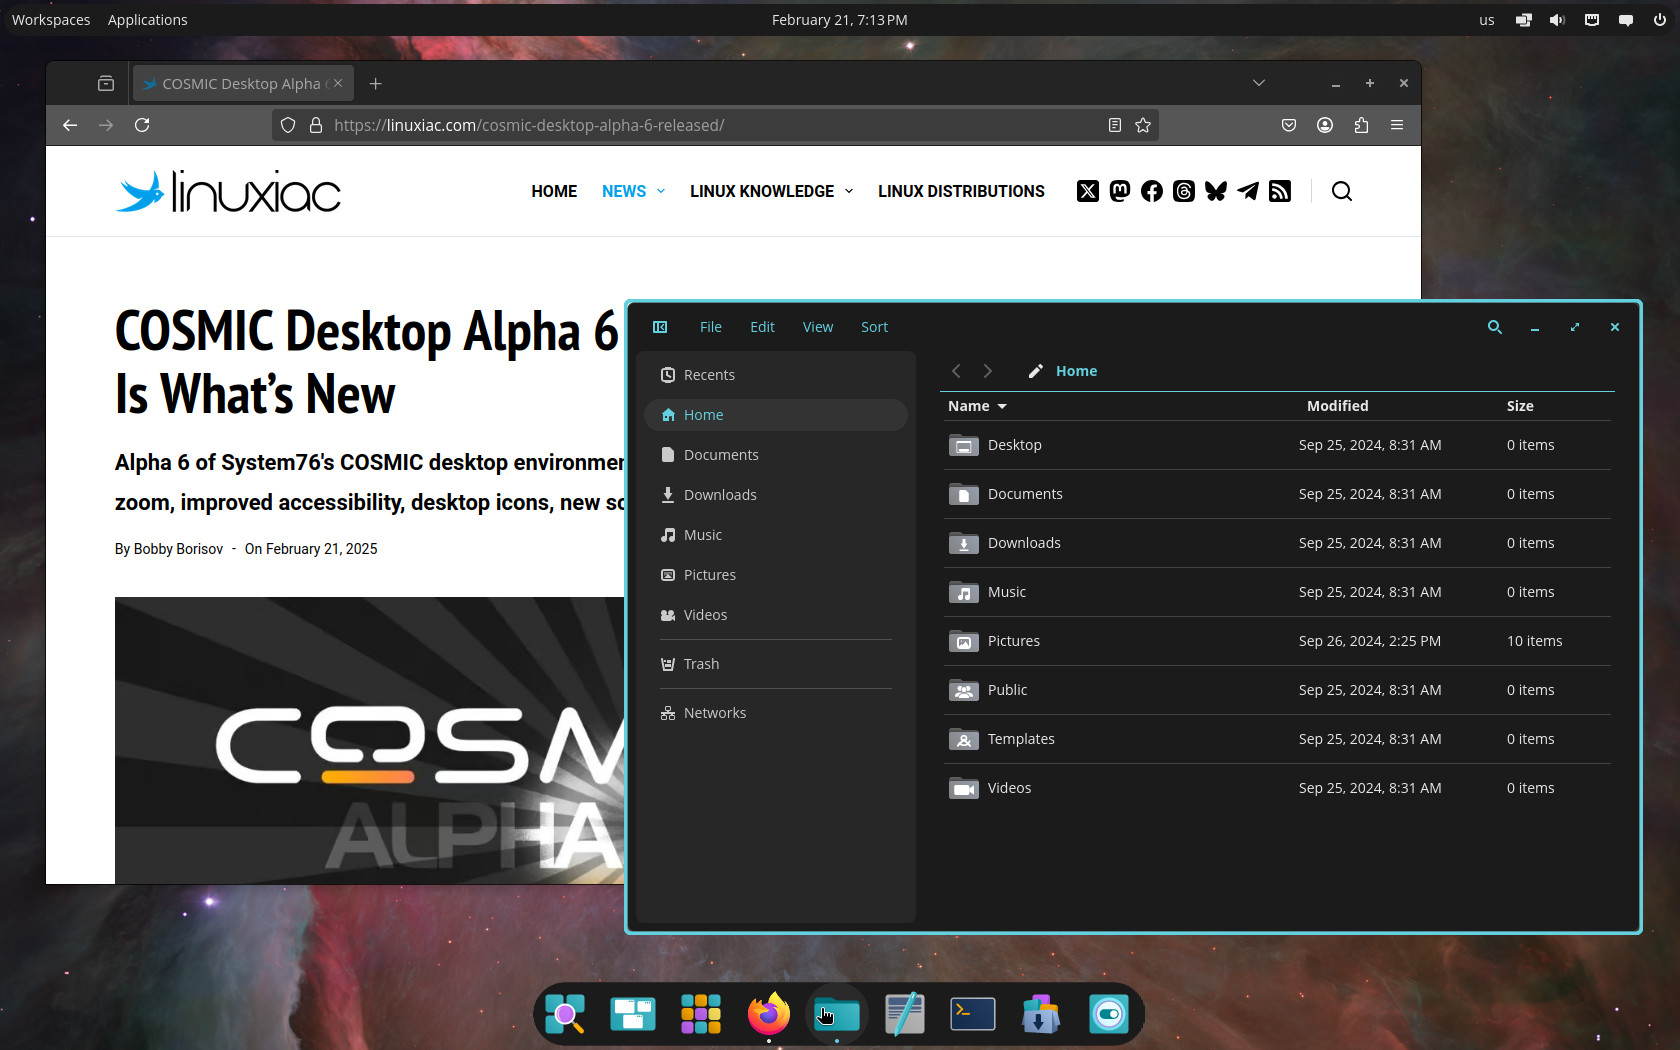The width and height of the screenshot is (1680, 1050).
Task: Click the Firefox URL address bar
Action: tap(715, 125)
